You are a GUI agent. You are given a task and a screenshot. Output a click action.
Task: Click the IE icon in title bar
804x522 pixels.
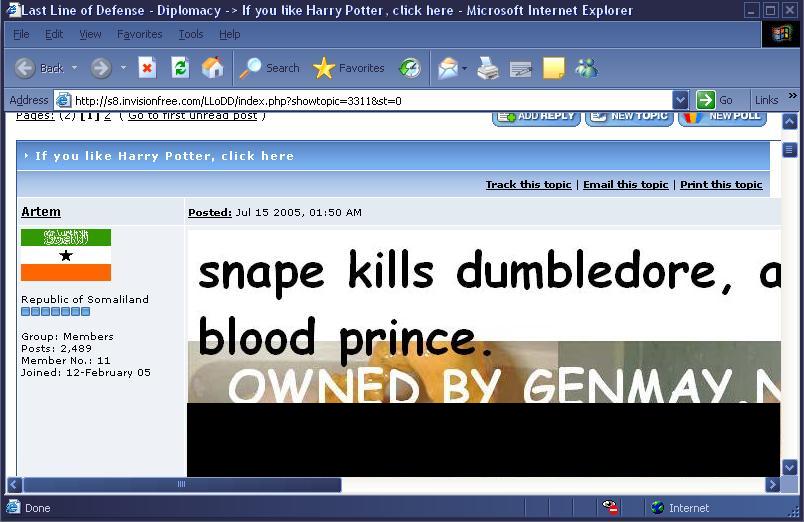[13, 10]
